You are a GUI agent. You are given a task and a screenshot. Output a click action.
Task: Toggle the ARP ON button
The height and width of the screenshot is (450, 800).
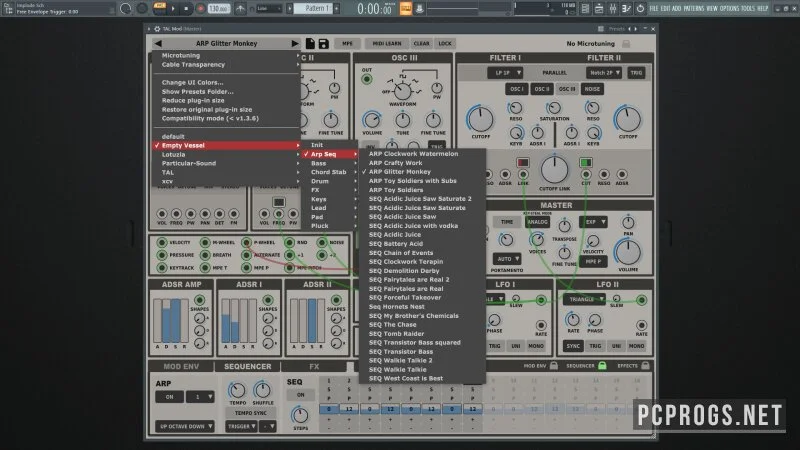click(169, 397)
